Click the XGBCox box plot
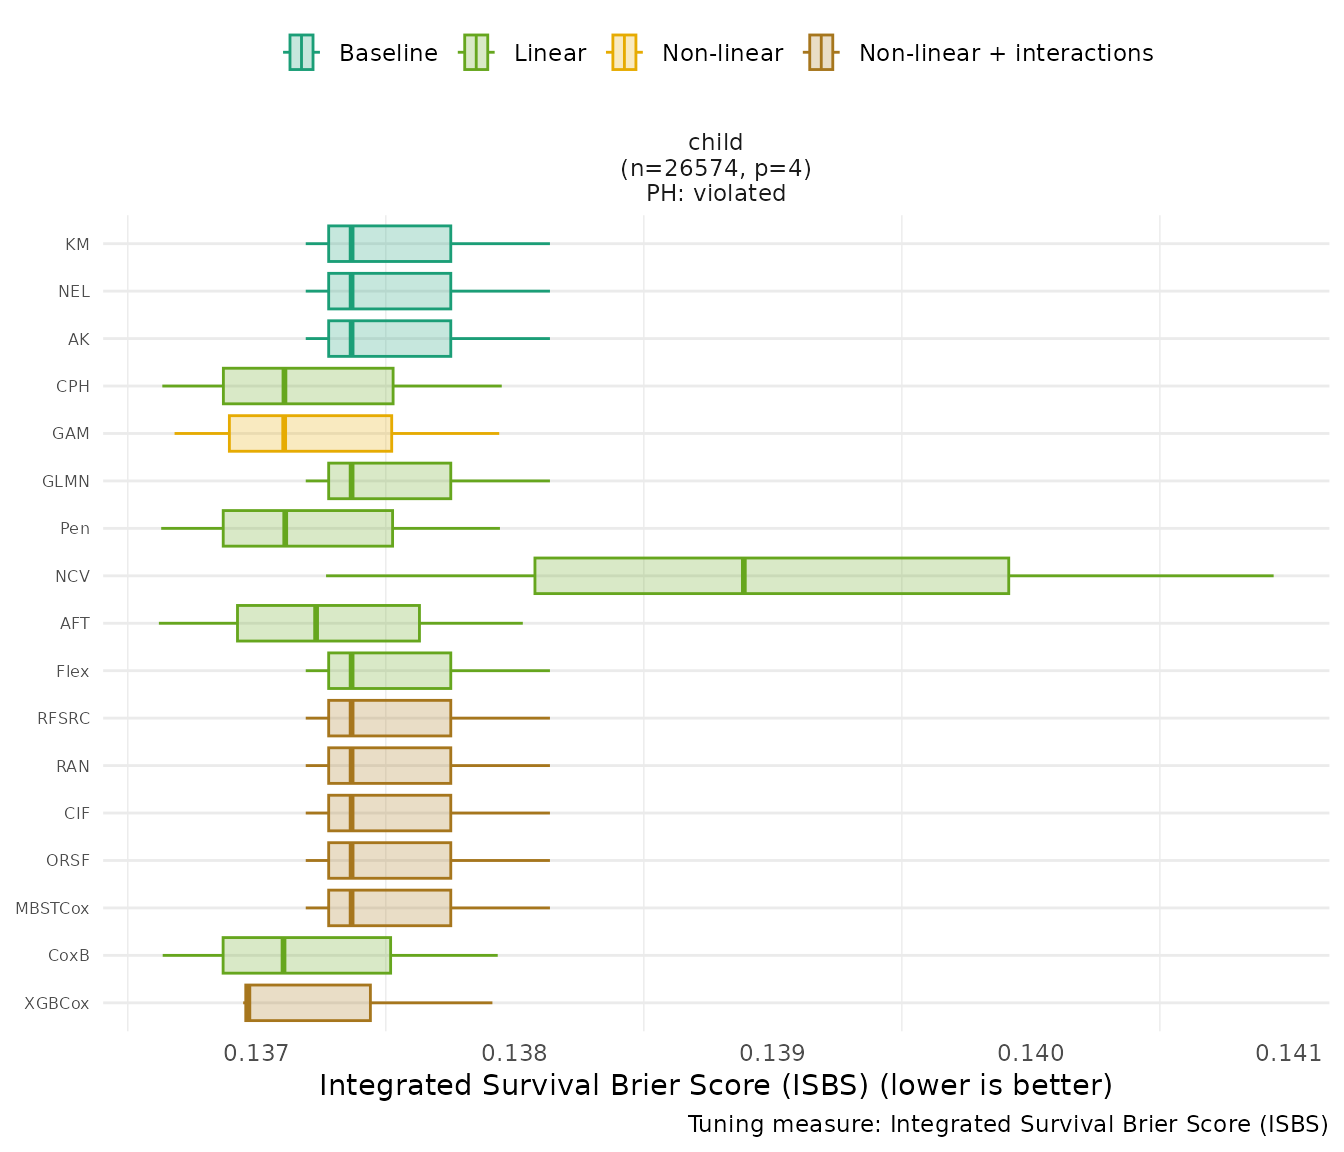1344x1152 pixels. [308, 1003]
